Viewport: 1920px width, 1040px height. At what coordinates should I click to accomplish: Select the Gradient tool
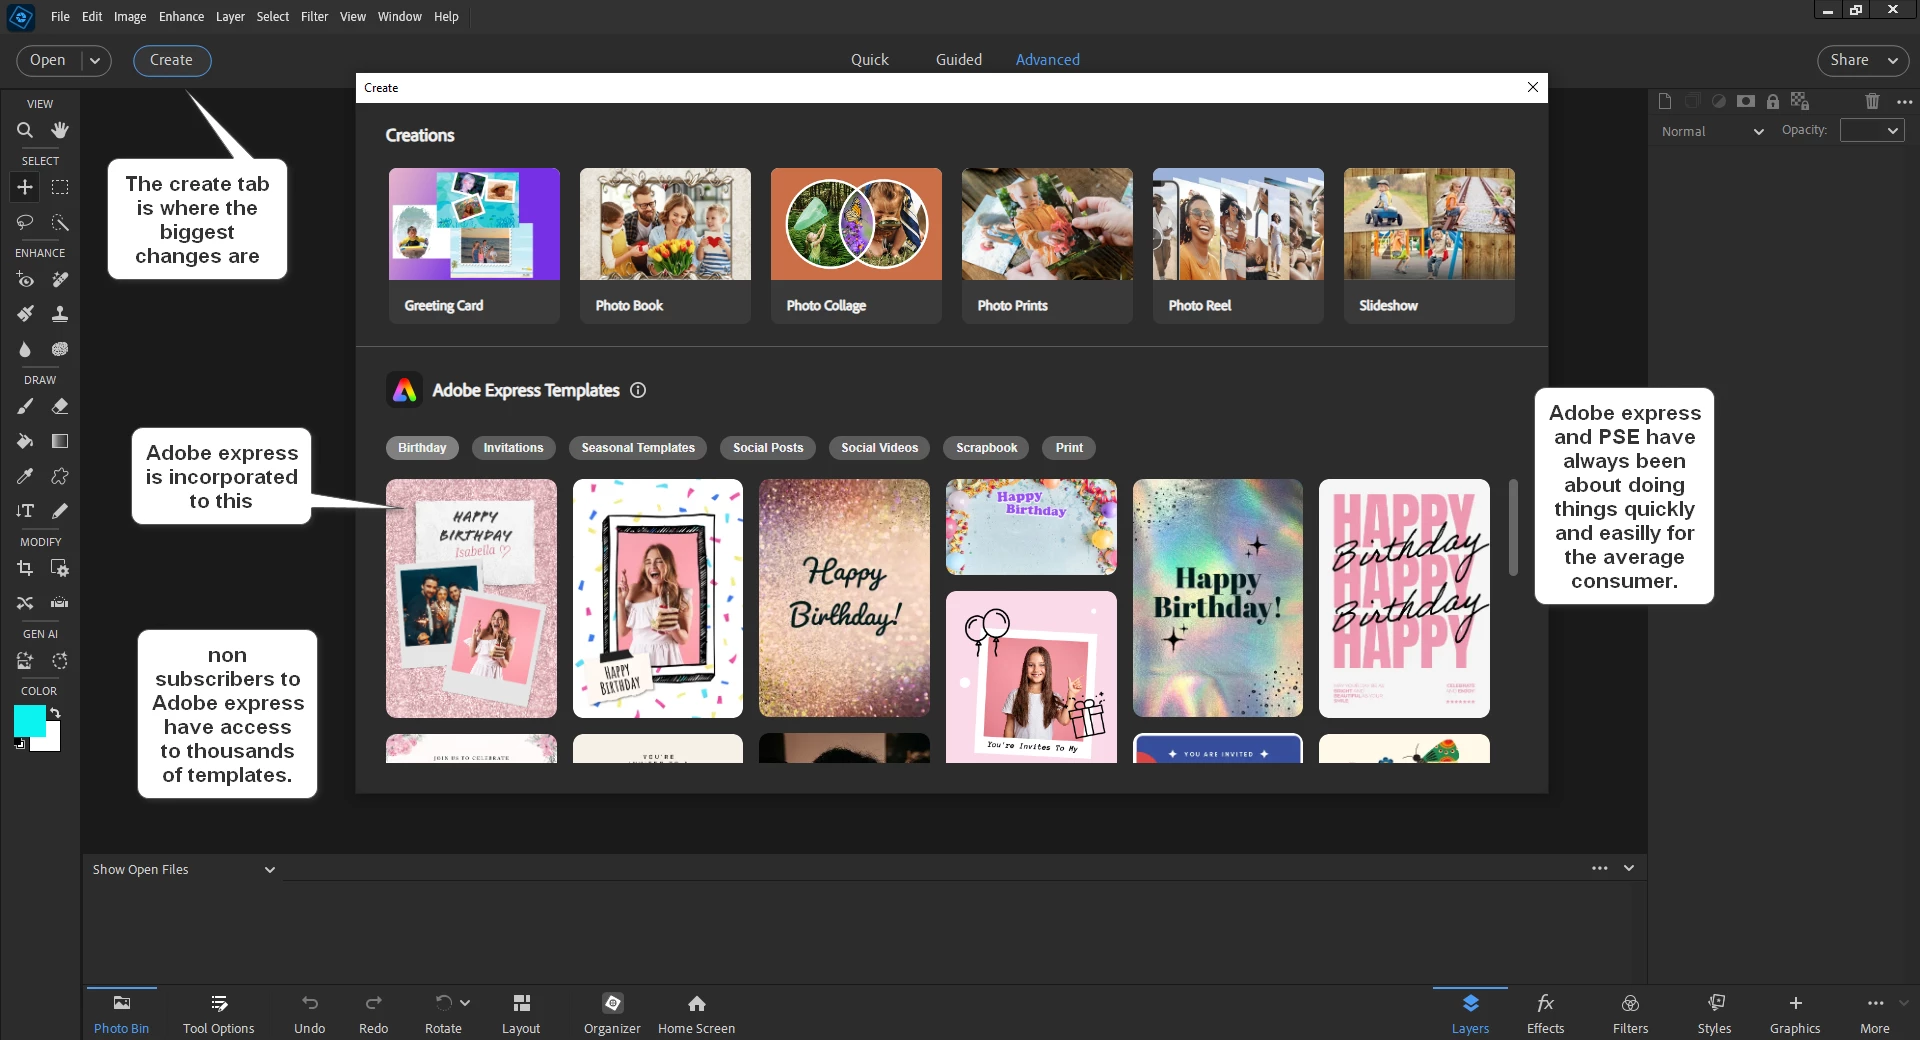60,441
